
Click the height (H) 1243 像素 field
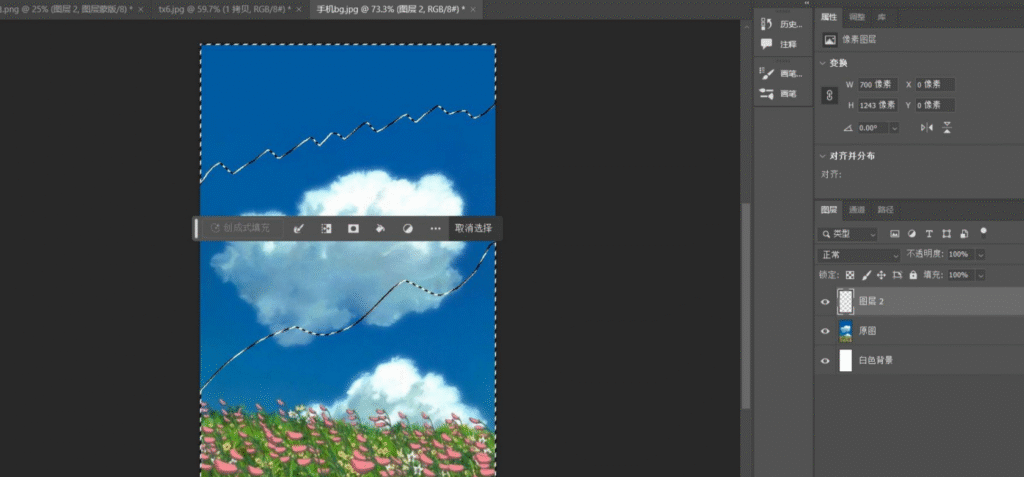(x=878, y=105)
